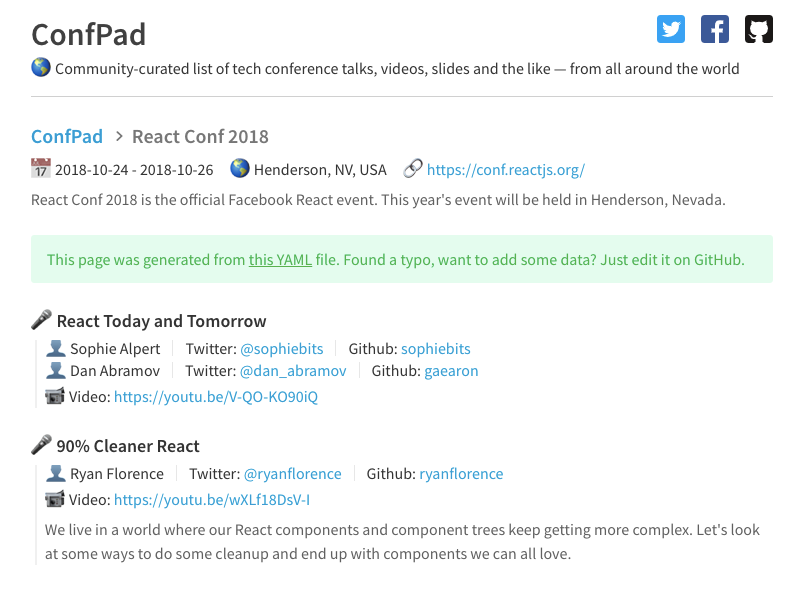Image resolution: width=800 pixels, height=590 pixels.
Task: Click the microphone icon for React Today and Tomorrow
Action: click(41, 319)
